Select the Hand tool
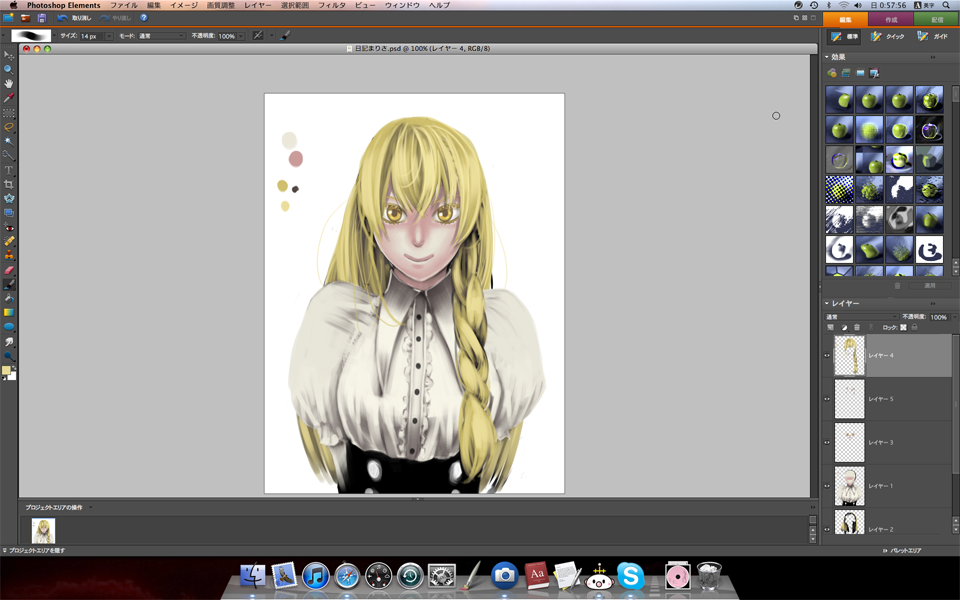The image size is (960, 600). [9, 84]
